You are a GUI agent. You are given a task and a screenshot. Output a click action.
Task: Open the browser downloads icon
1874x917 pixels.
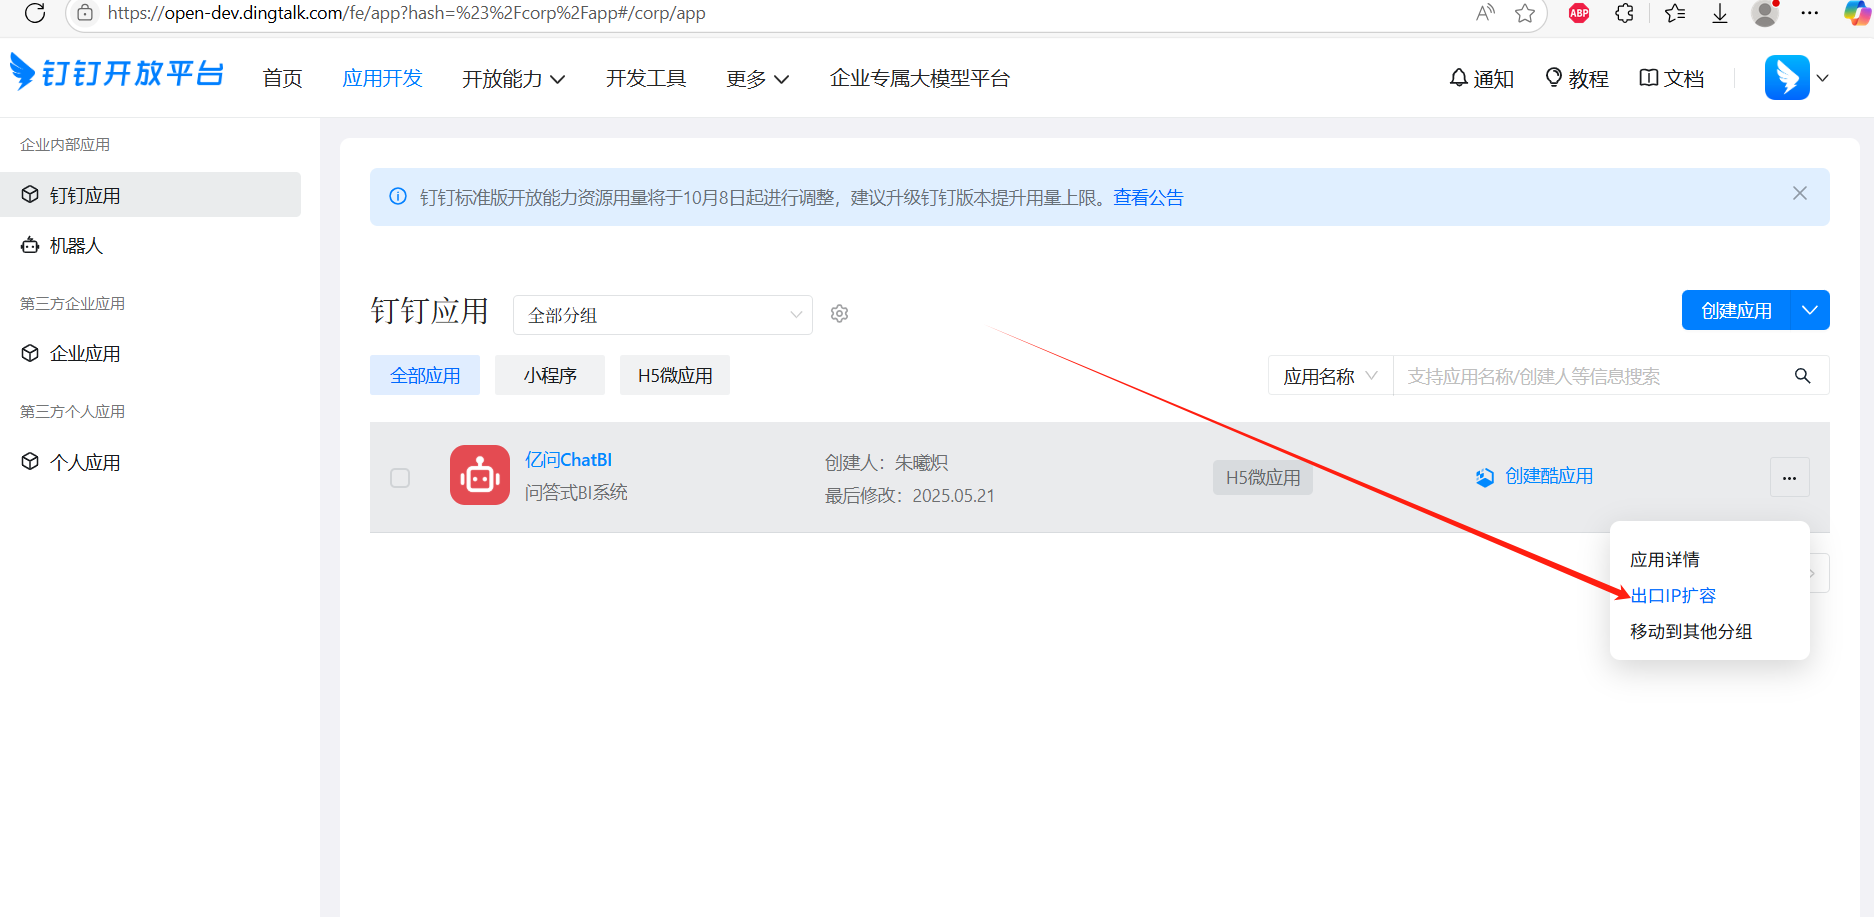pyautogui.click(x=1719, y=13)
